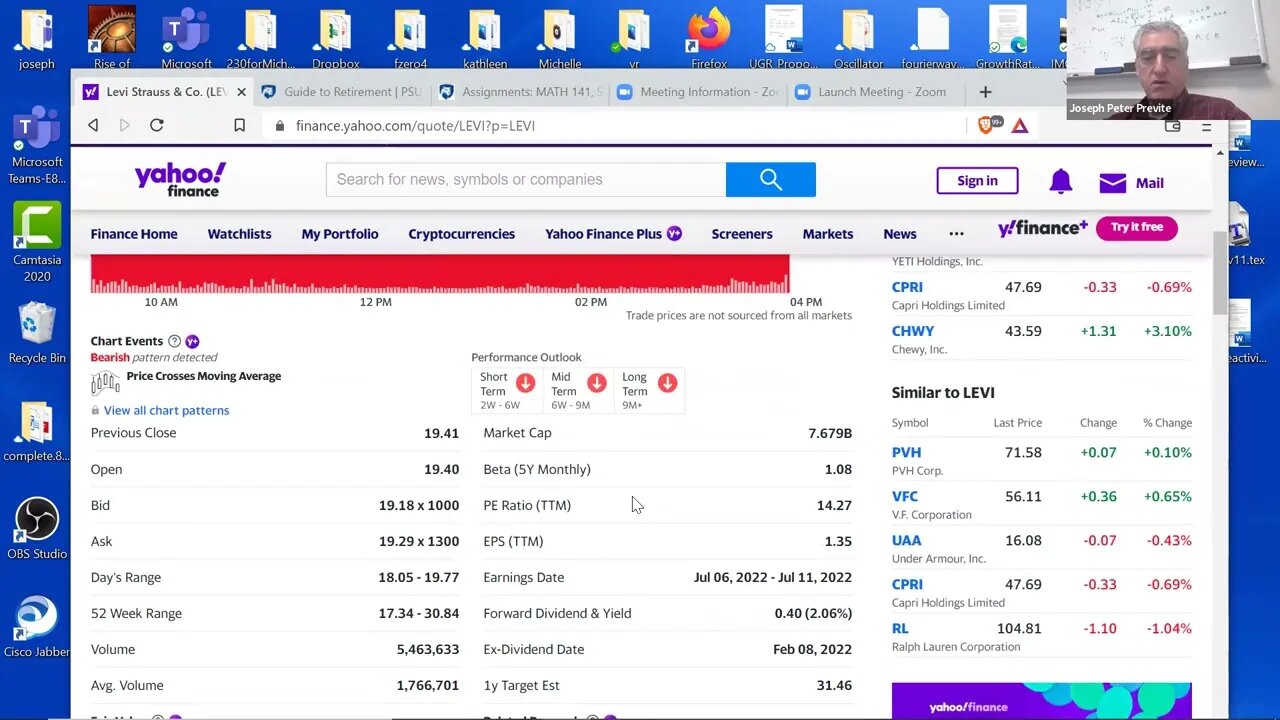Open the OBS Studio desktop icon
1280x720 pixels.
37,529
